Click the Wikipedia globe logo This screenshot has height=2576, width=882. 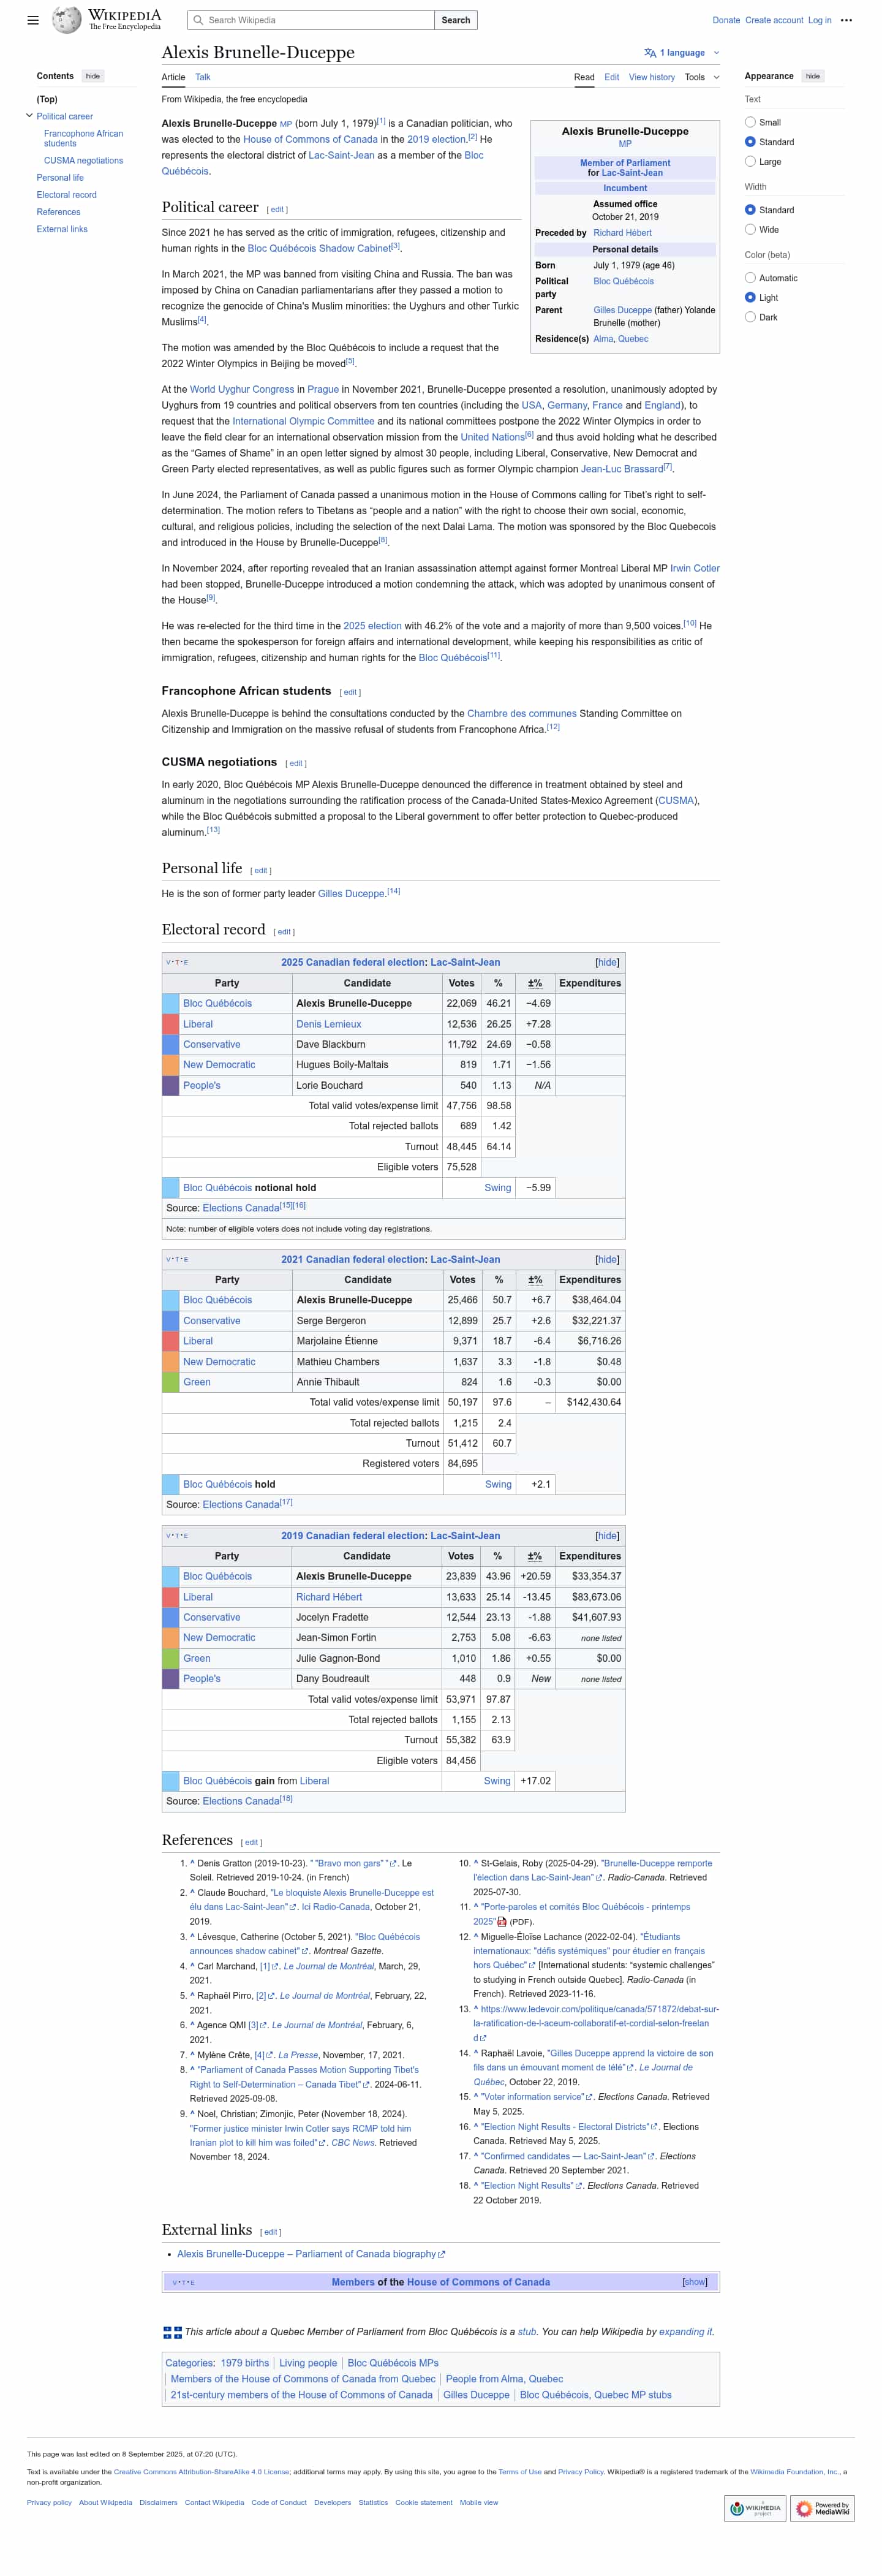pyautogui.click(x=66, y=20)
